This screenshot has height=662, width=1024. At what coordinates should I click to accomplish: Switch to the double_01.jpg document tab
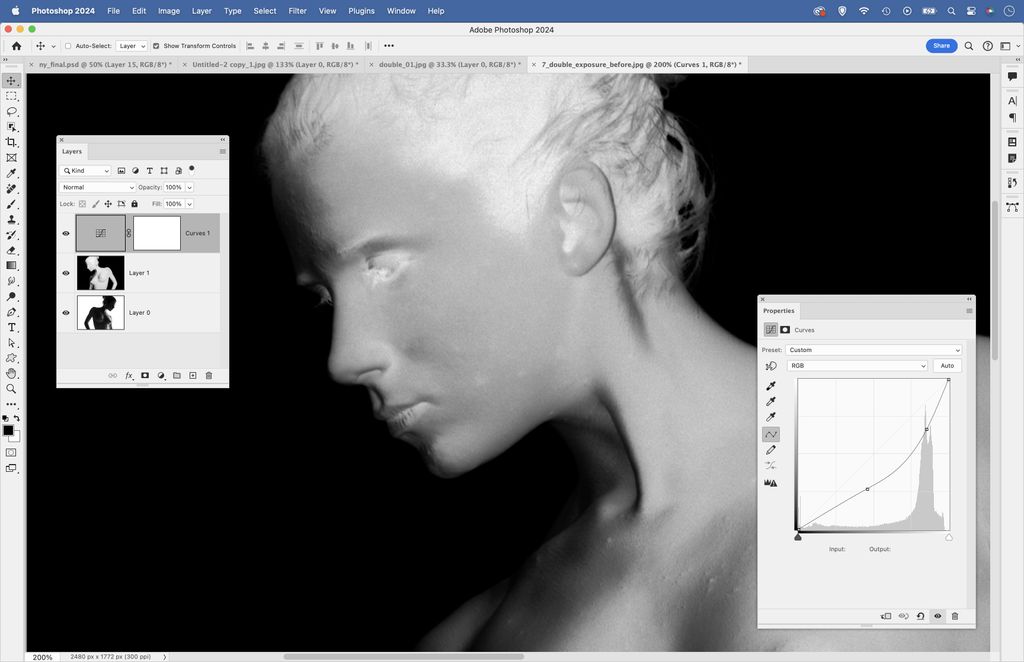pyautogui.click(x=447, y=64)
